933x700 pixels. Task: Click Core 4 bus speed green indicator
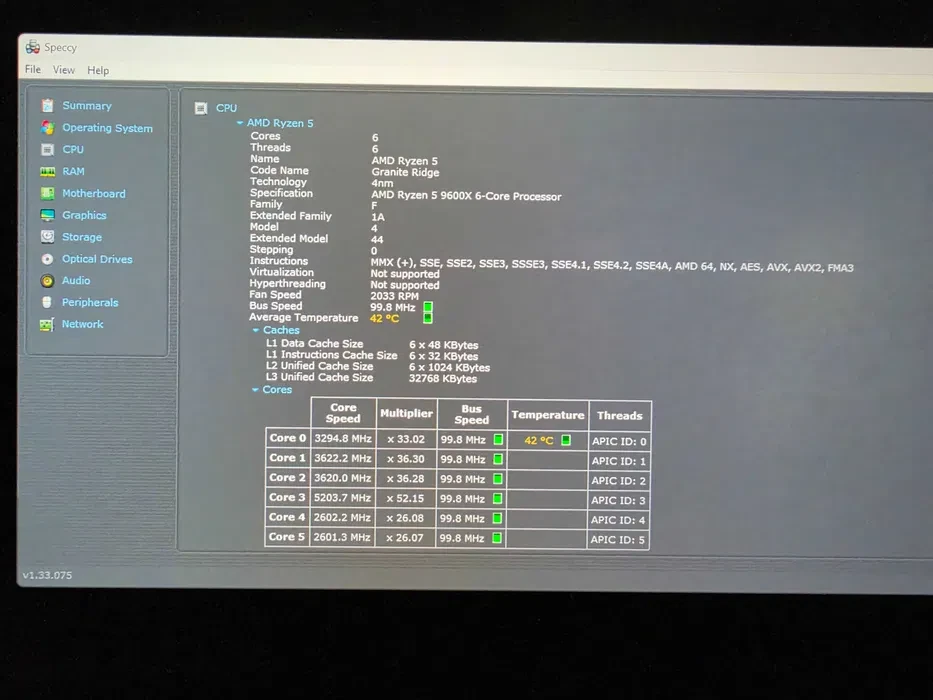pos(497,518)
